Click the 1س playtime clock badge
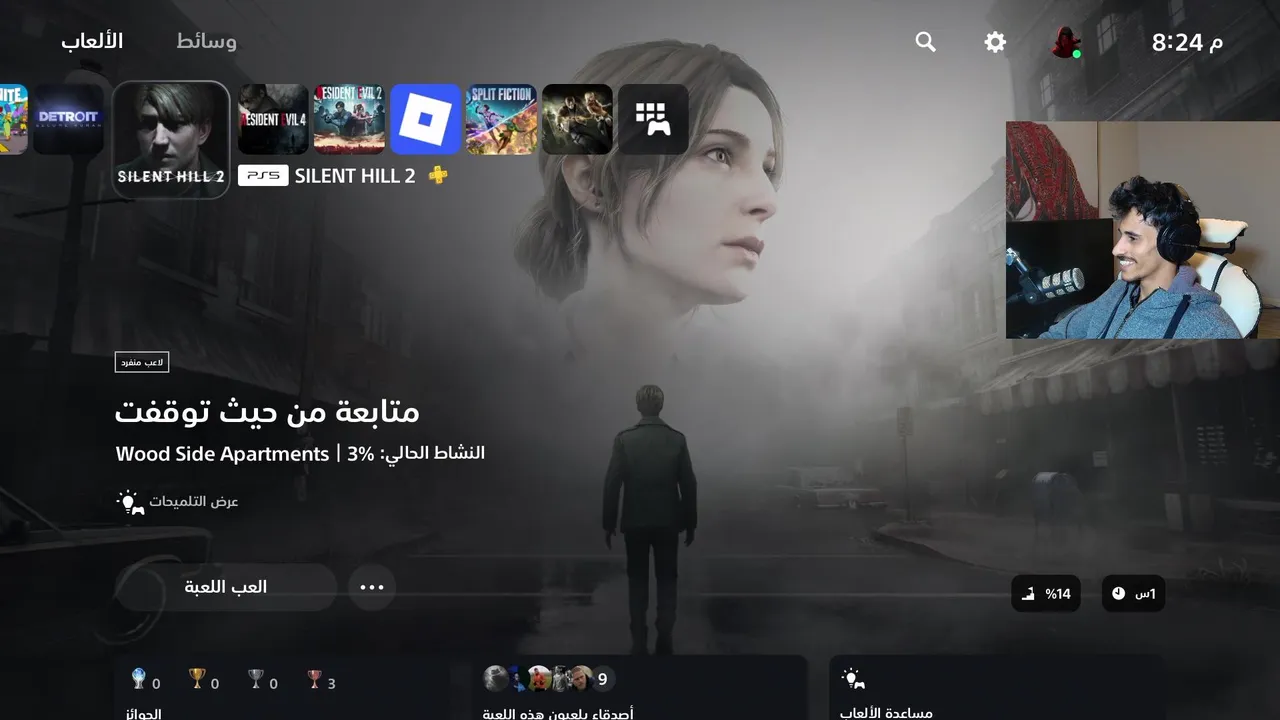This screenshot has width=1280, height=720. pyautogui.click(x=1133, y=594)
